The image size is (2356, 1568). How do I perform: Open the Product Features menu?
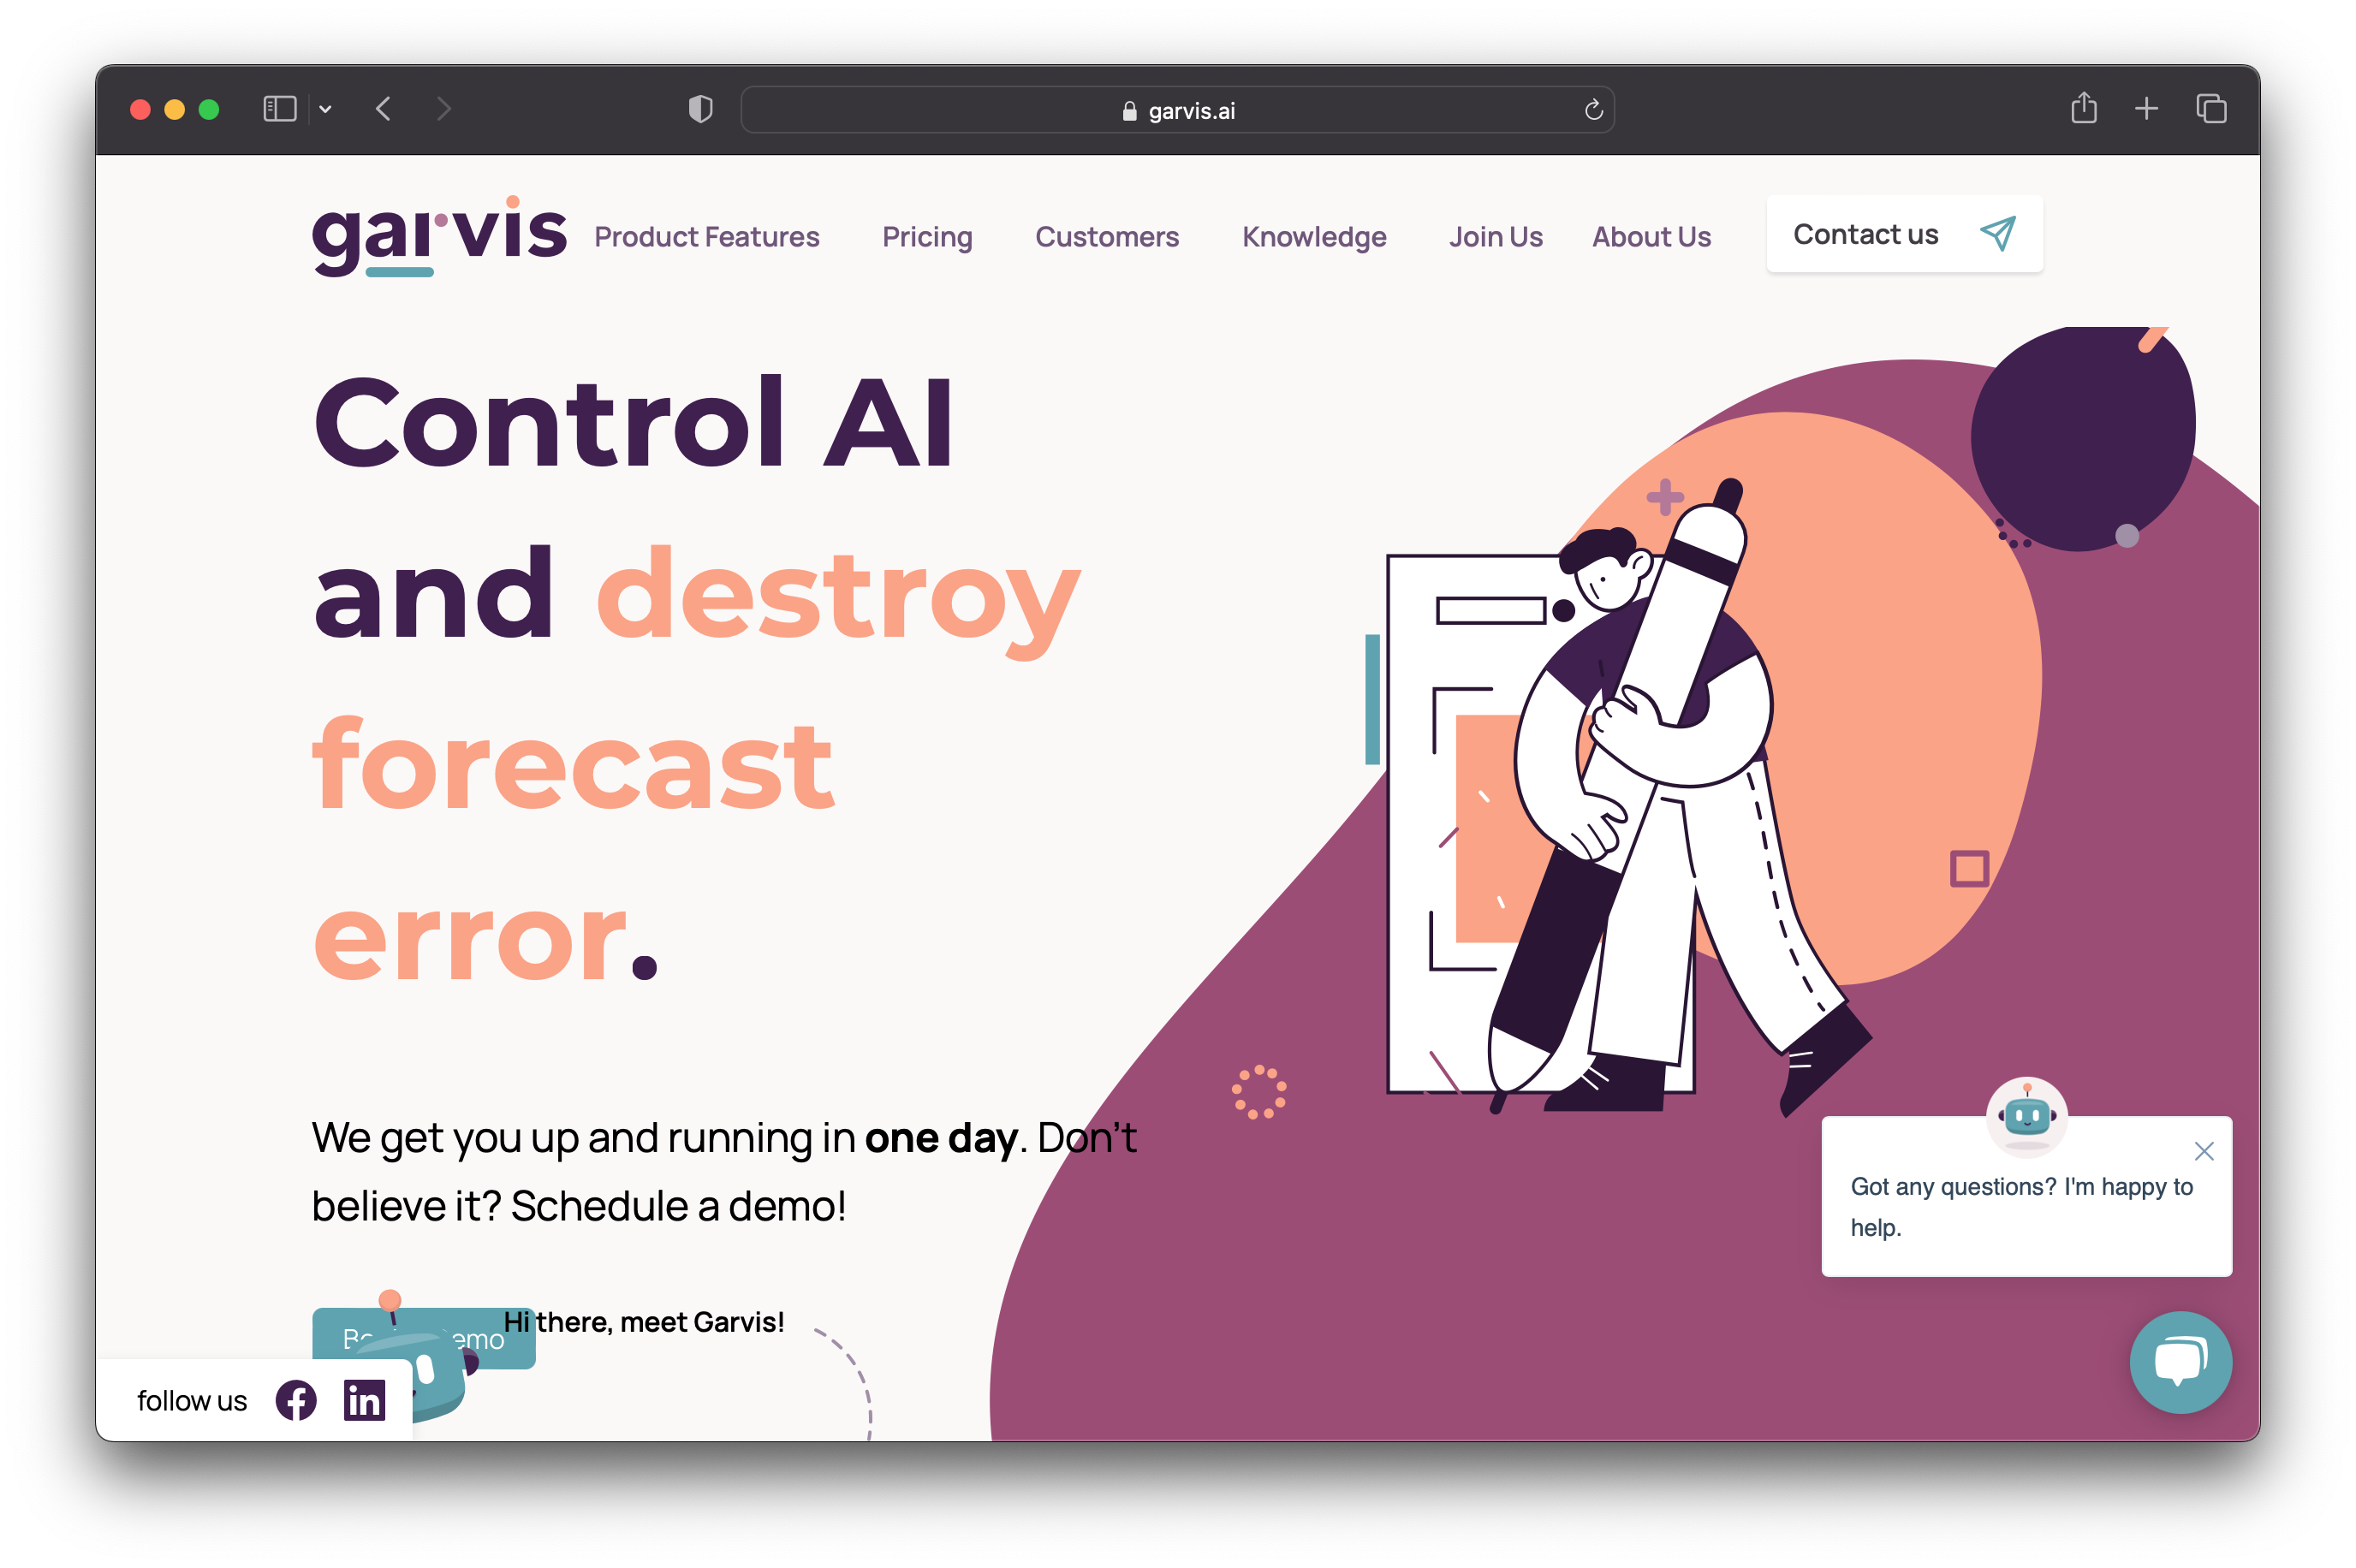(705, 236)
